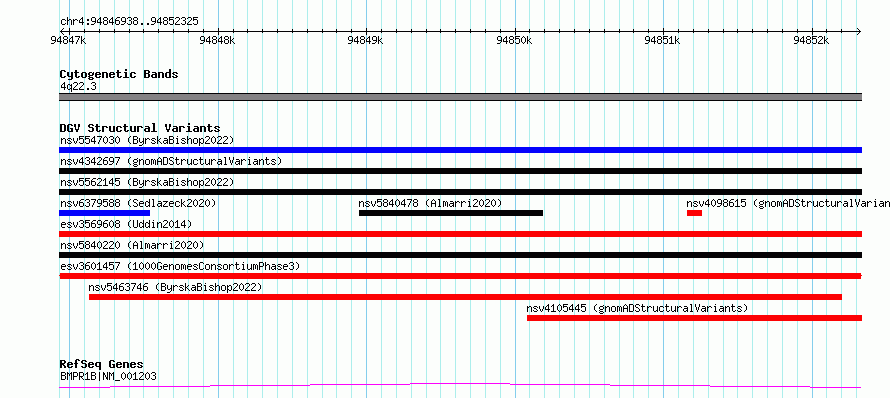Click the blue nsv5547030 variant bar
The height and width of the screenshot is (398, 890).
click(460, 150)
